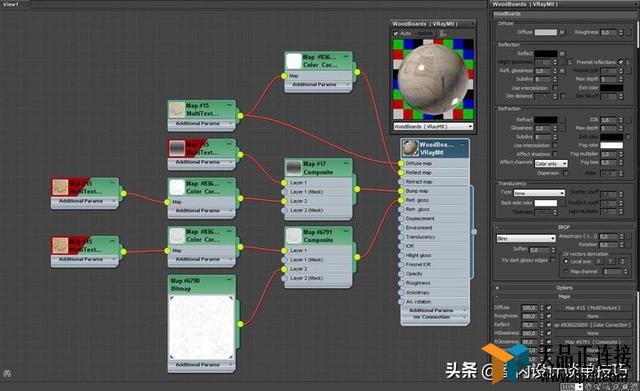
Task: Open the Affect channels 'Color only' dropdown
Action: coord(551,163)
